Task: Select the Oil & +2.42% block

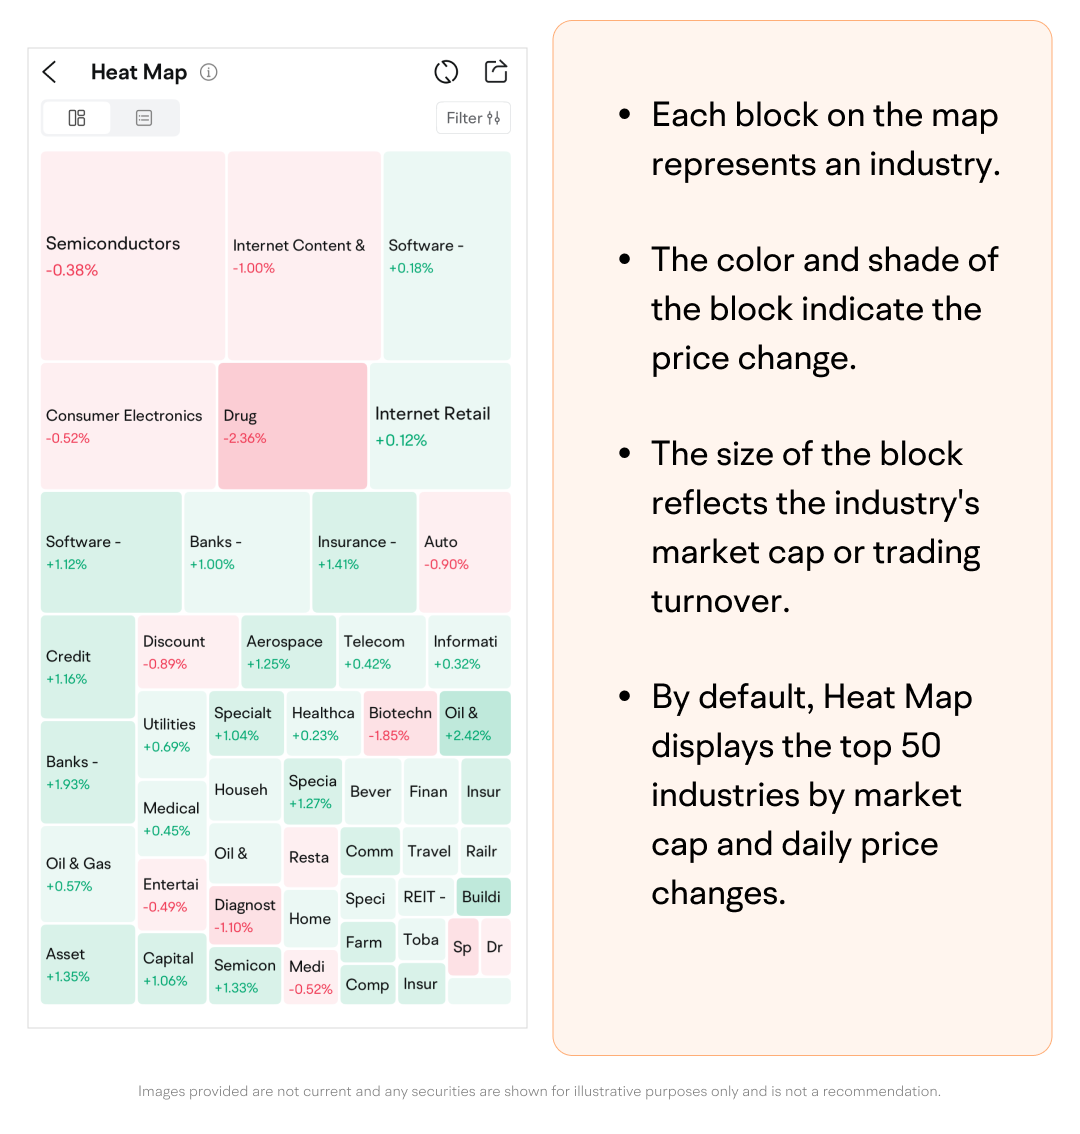Action: (475, 723)
